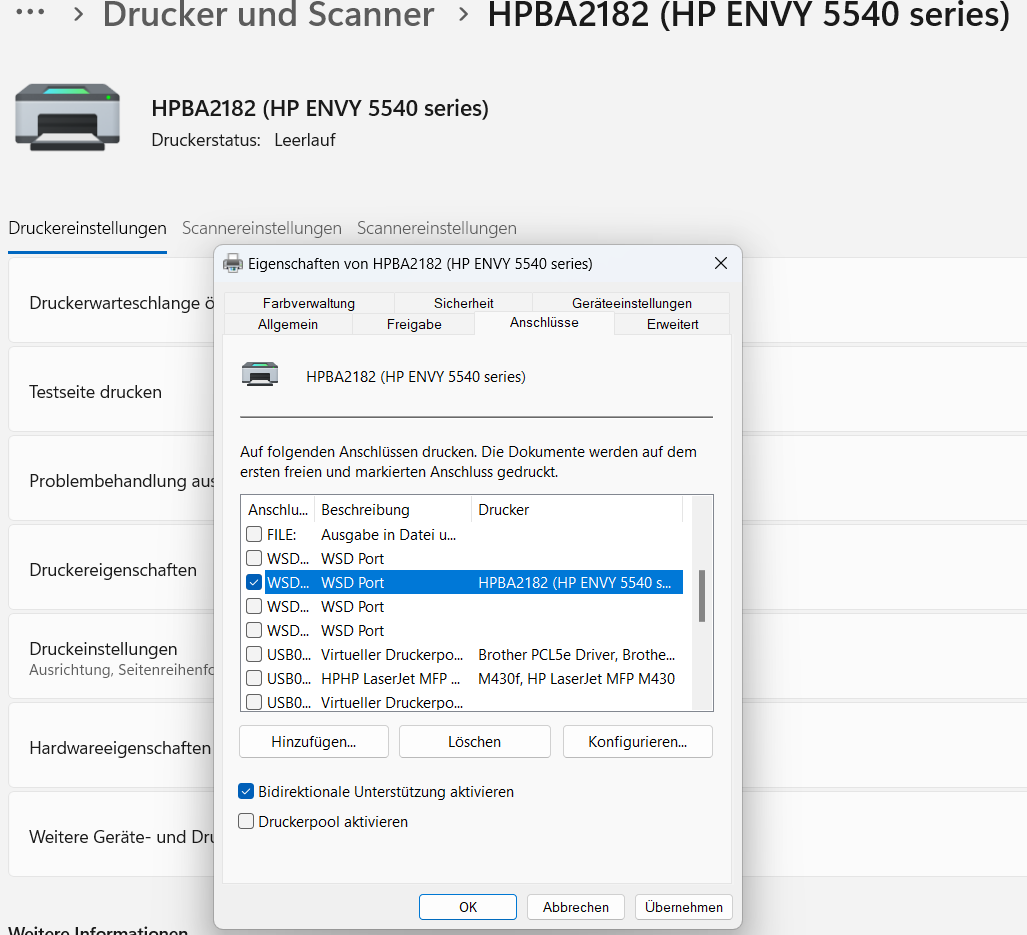Open Weitere Geräte- und Drucker entry
This screenshot has width=1027, height=935.
point(111,834)
